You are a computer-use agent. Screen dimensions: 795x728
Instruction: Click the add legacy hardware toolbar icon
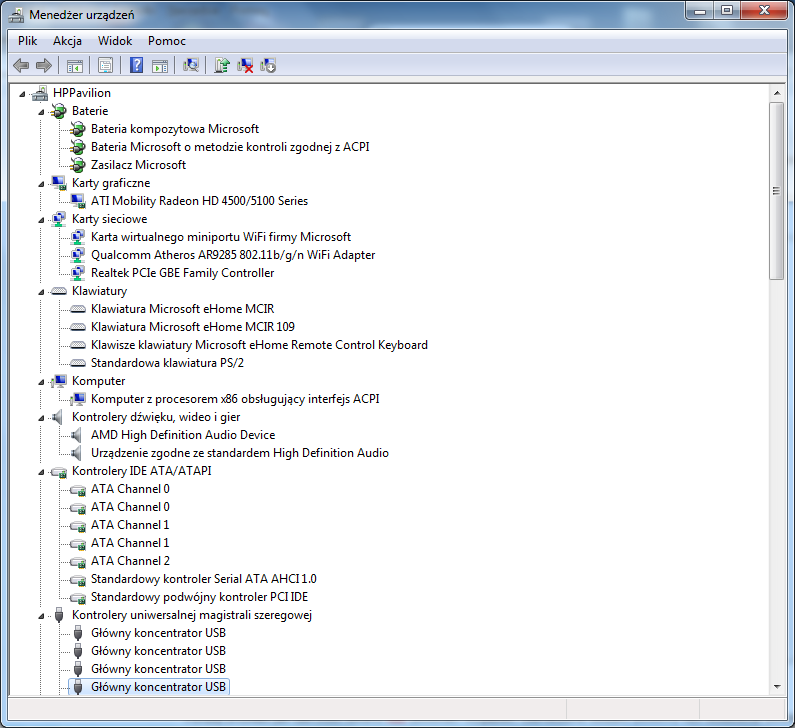tap(268, 65)
